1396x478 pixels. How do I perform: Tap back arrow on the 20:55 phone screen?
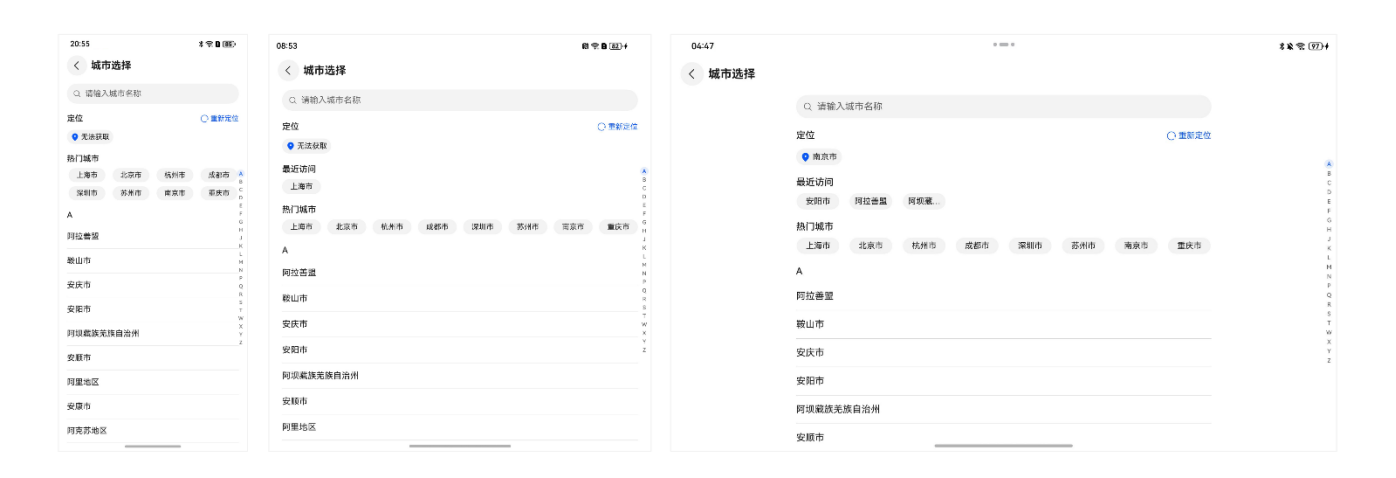(77, 65)
